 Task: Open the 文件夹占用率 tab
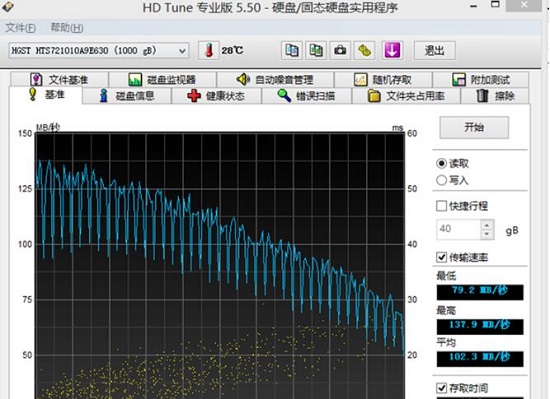tap(406, 96)
